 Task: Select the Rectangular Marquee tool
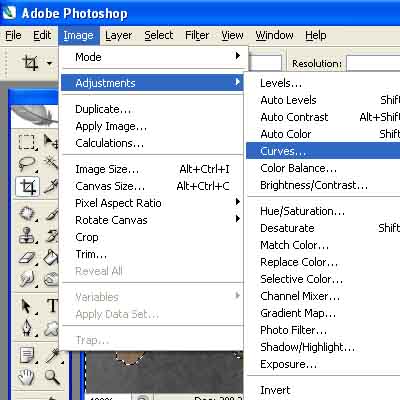click(x=27, y=142)
